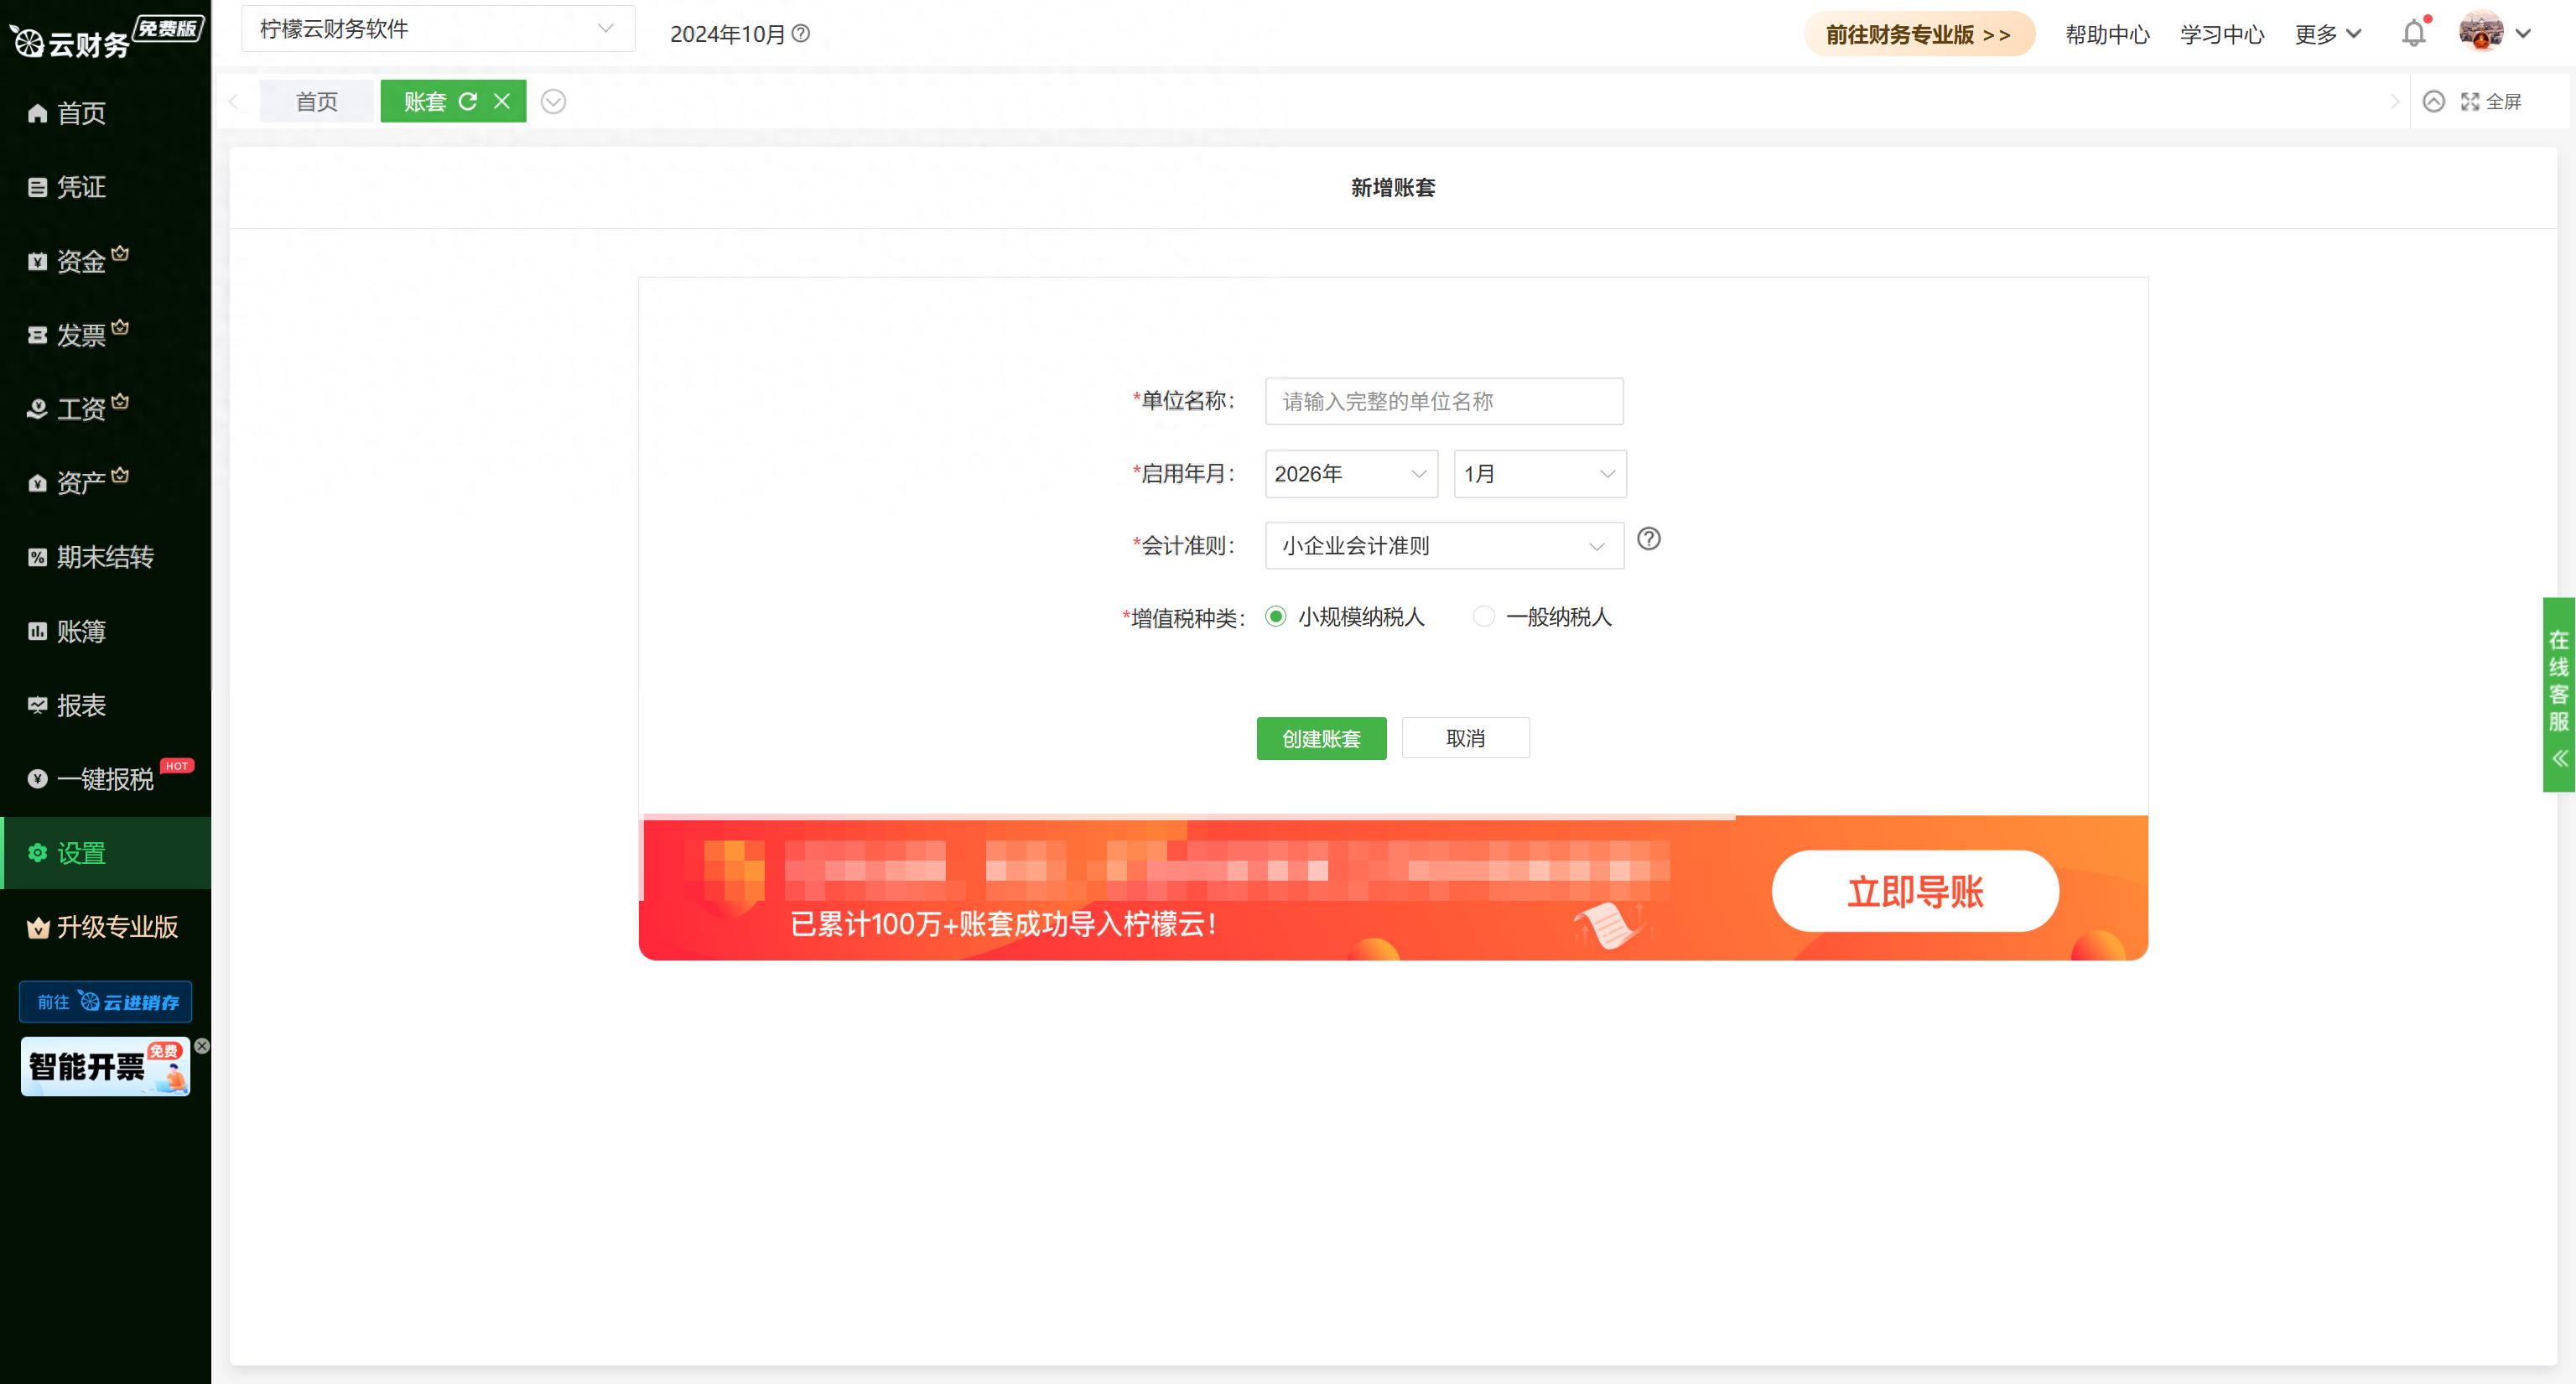Launch 一键报税 (one-click tax filing)
This screenshot has height=1384, width=2576.
coord(100,779)
